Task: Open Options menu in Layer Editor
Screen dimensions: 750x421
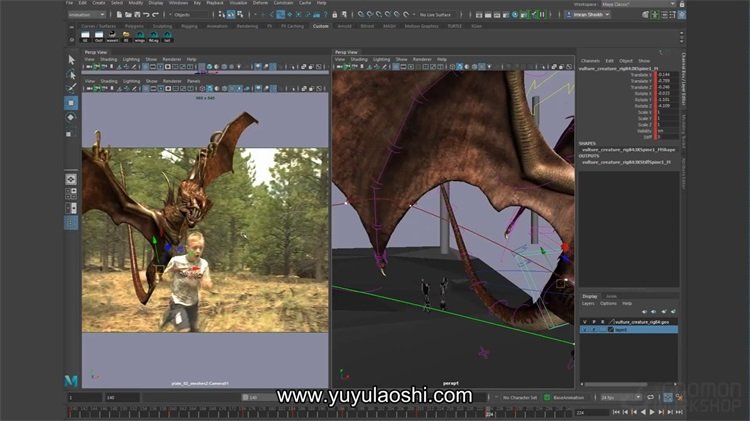Action: pos(608,303)
